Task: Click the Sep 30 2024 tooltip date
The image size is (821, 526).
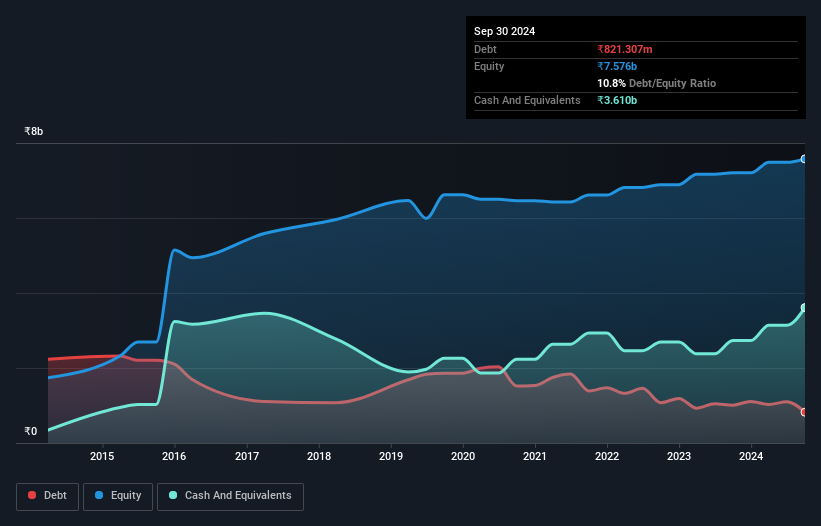Action: [504, 31]
